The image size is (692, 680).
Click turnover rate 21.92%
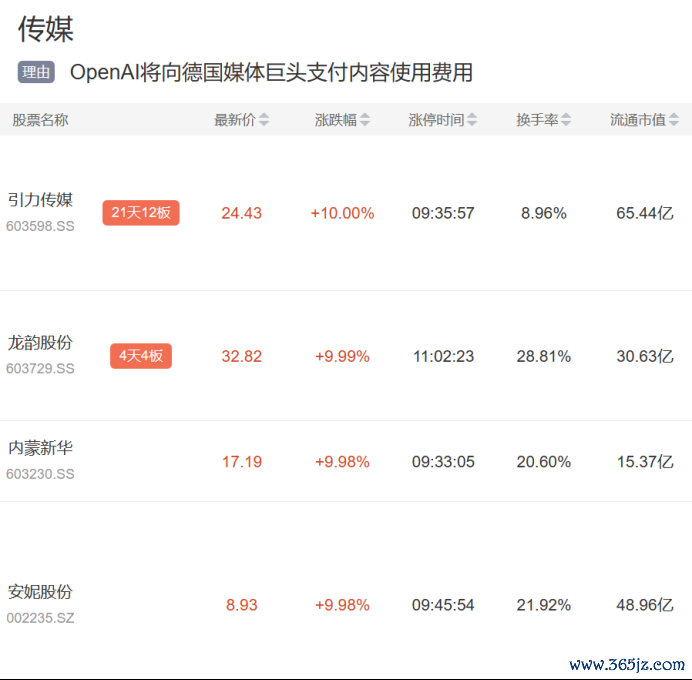[x=544, y=605]
